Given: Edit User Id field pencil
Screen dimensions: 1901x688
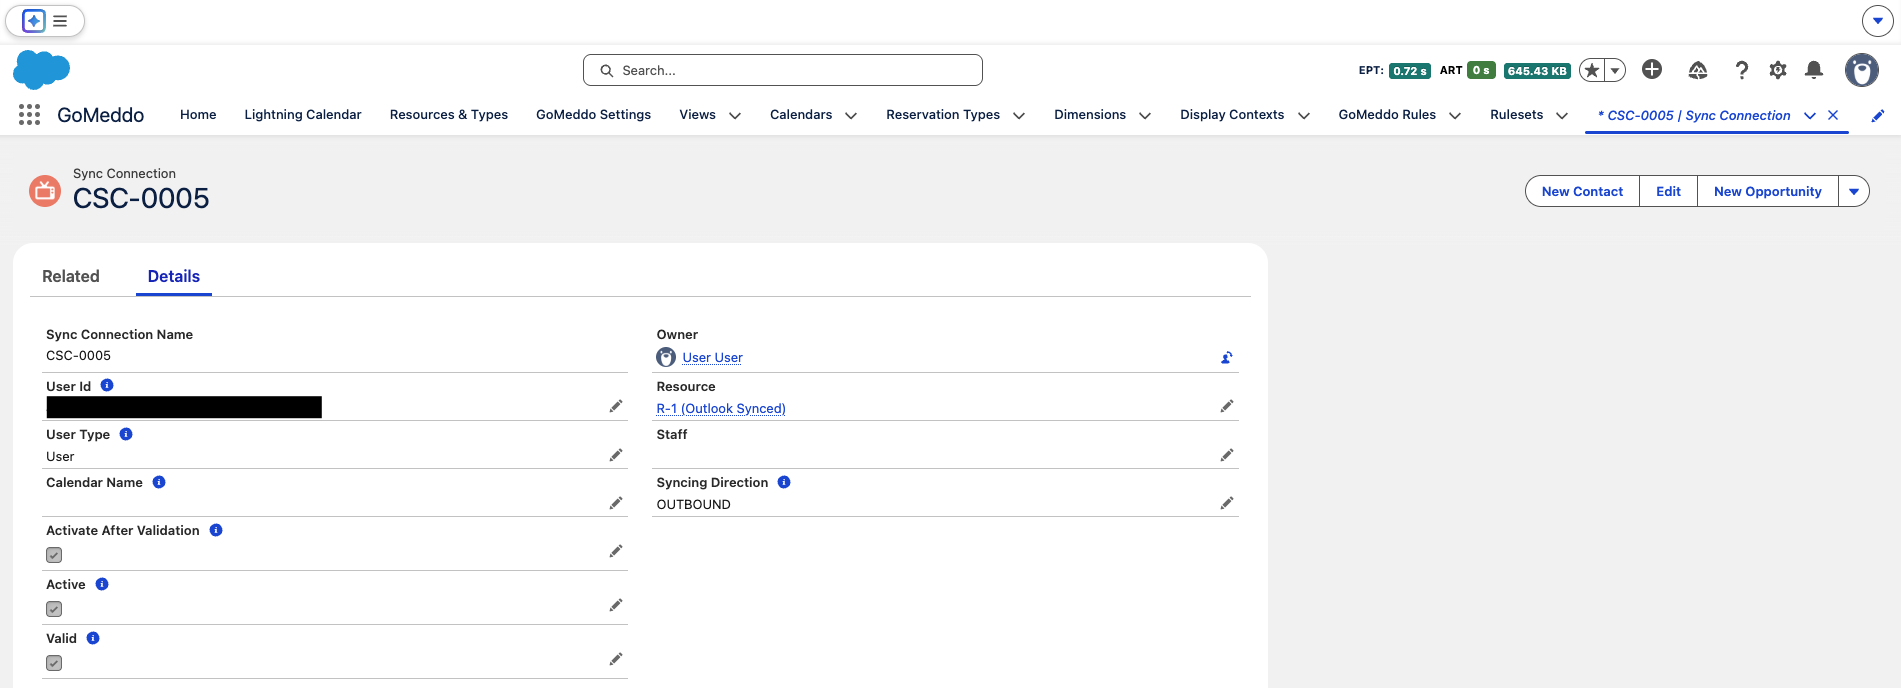Looking at the screenshot, I should click(x=616, y=406).
